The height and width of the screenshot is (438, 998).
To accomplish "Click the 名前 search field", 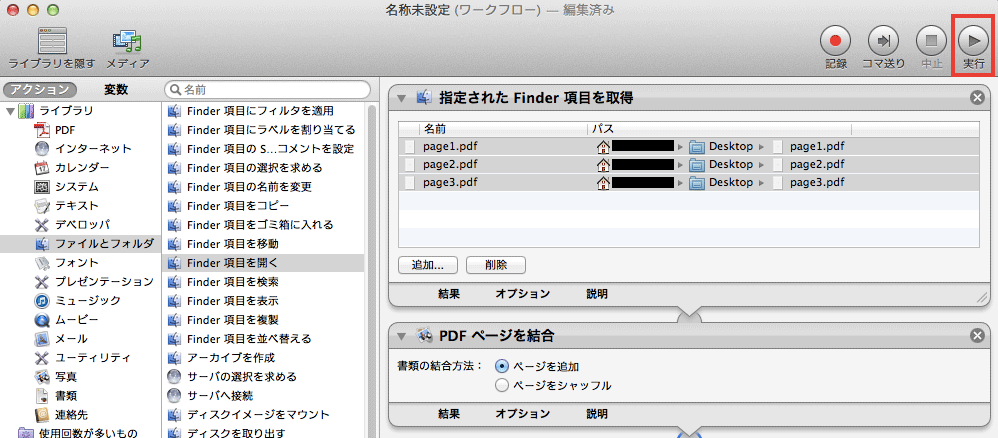I will point(267,90).
